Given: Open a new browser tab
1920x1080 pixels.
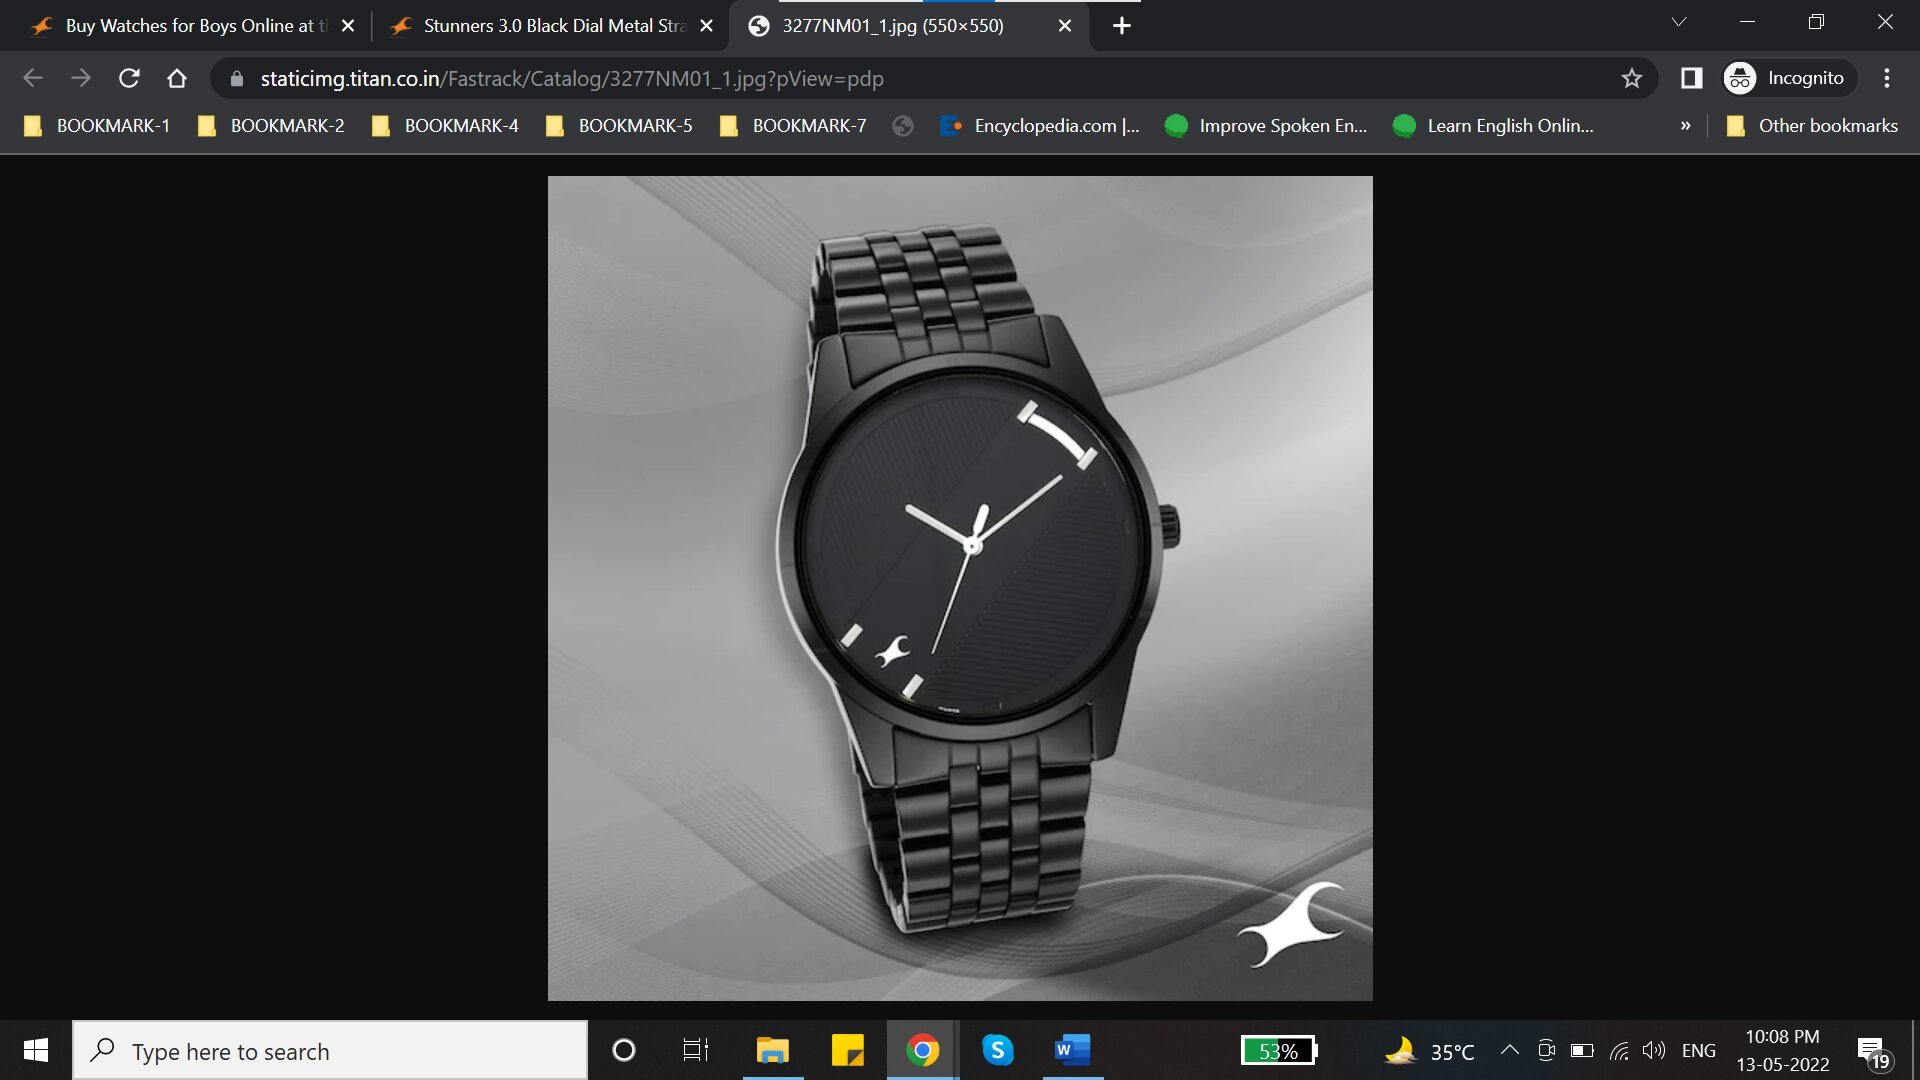Looking at the screenshot, I should click(1122, 26).
